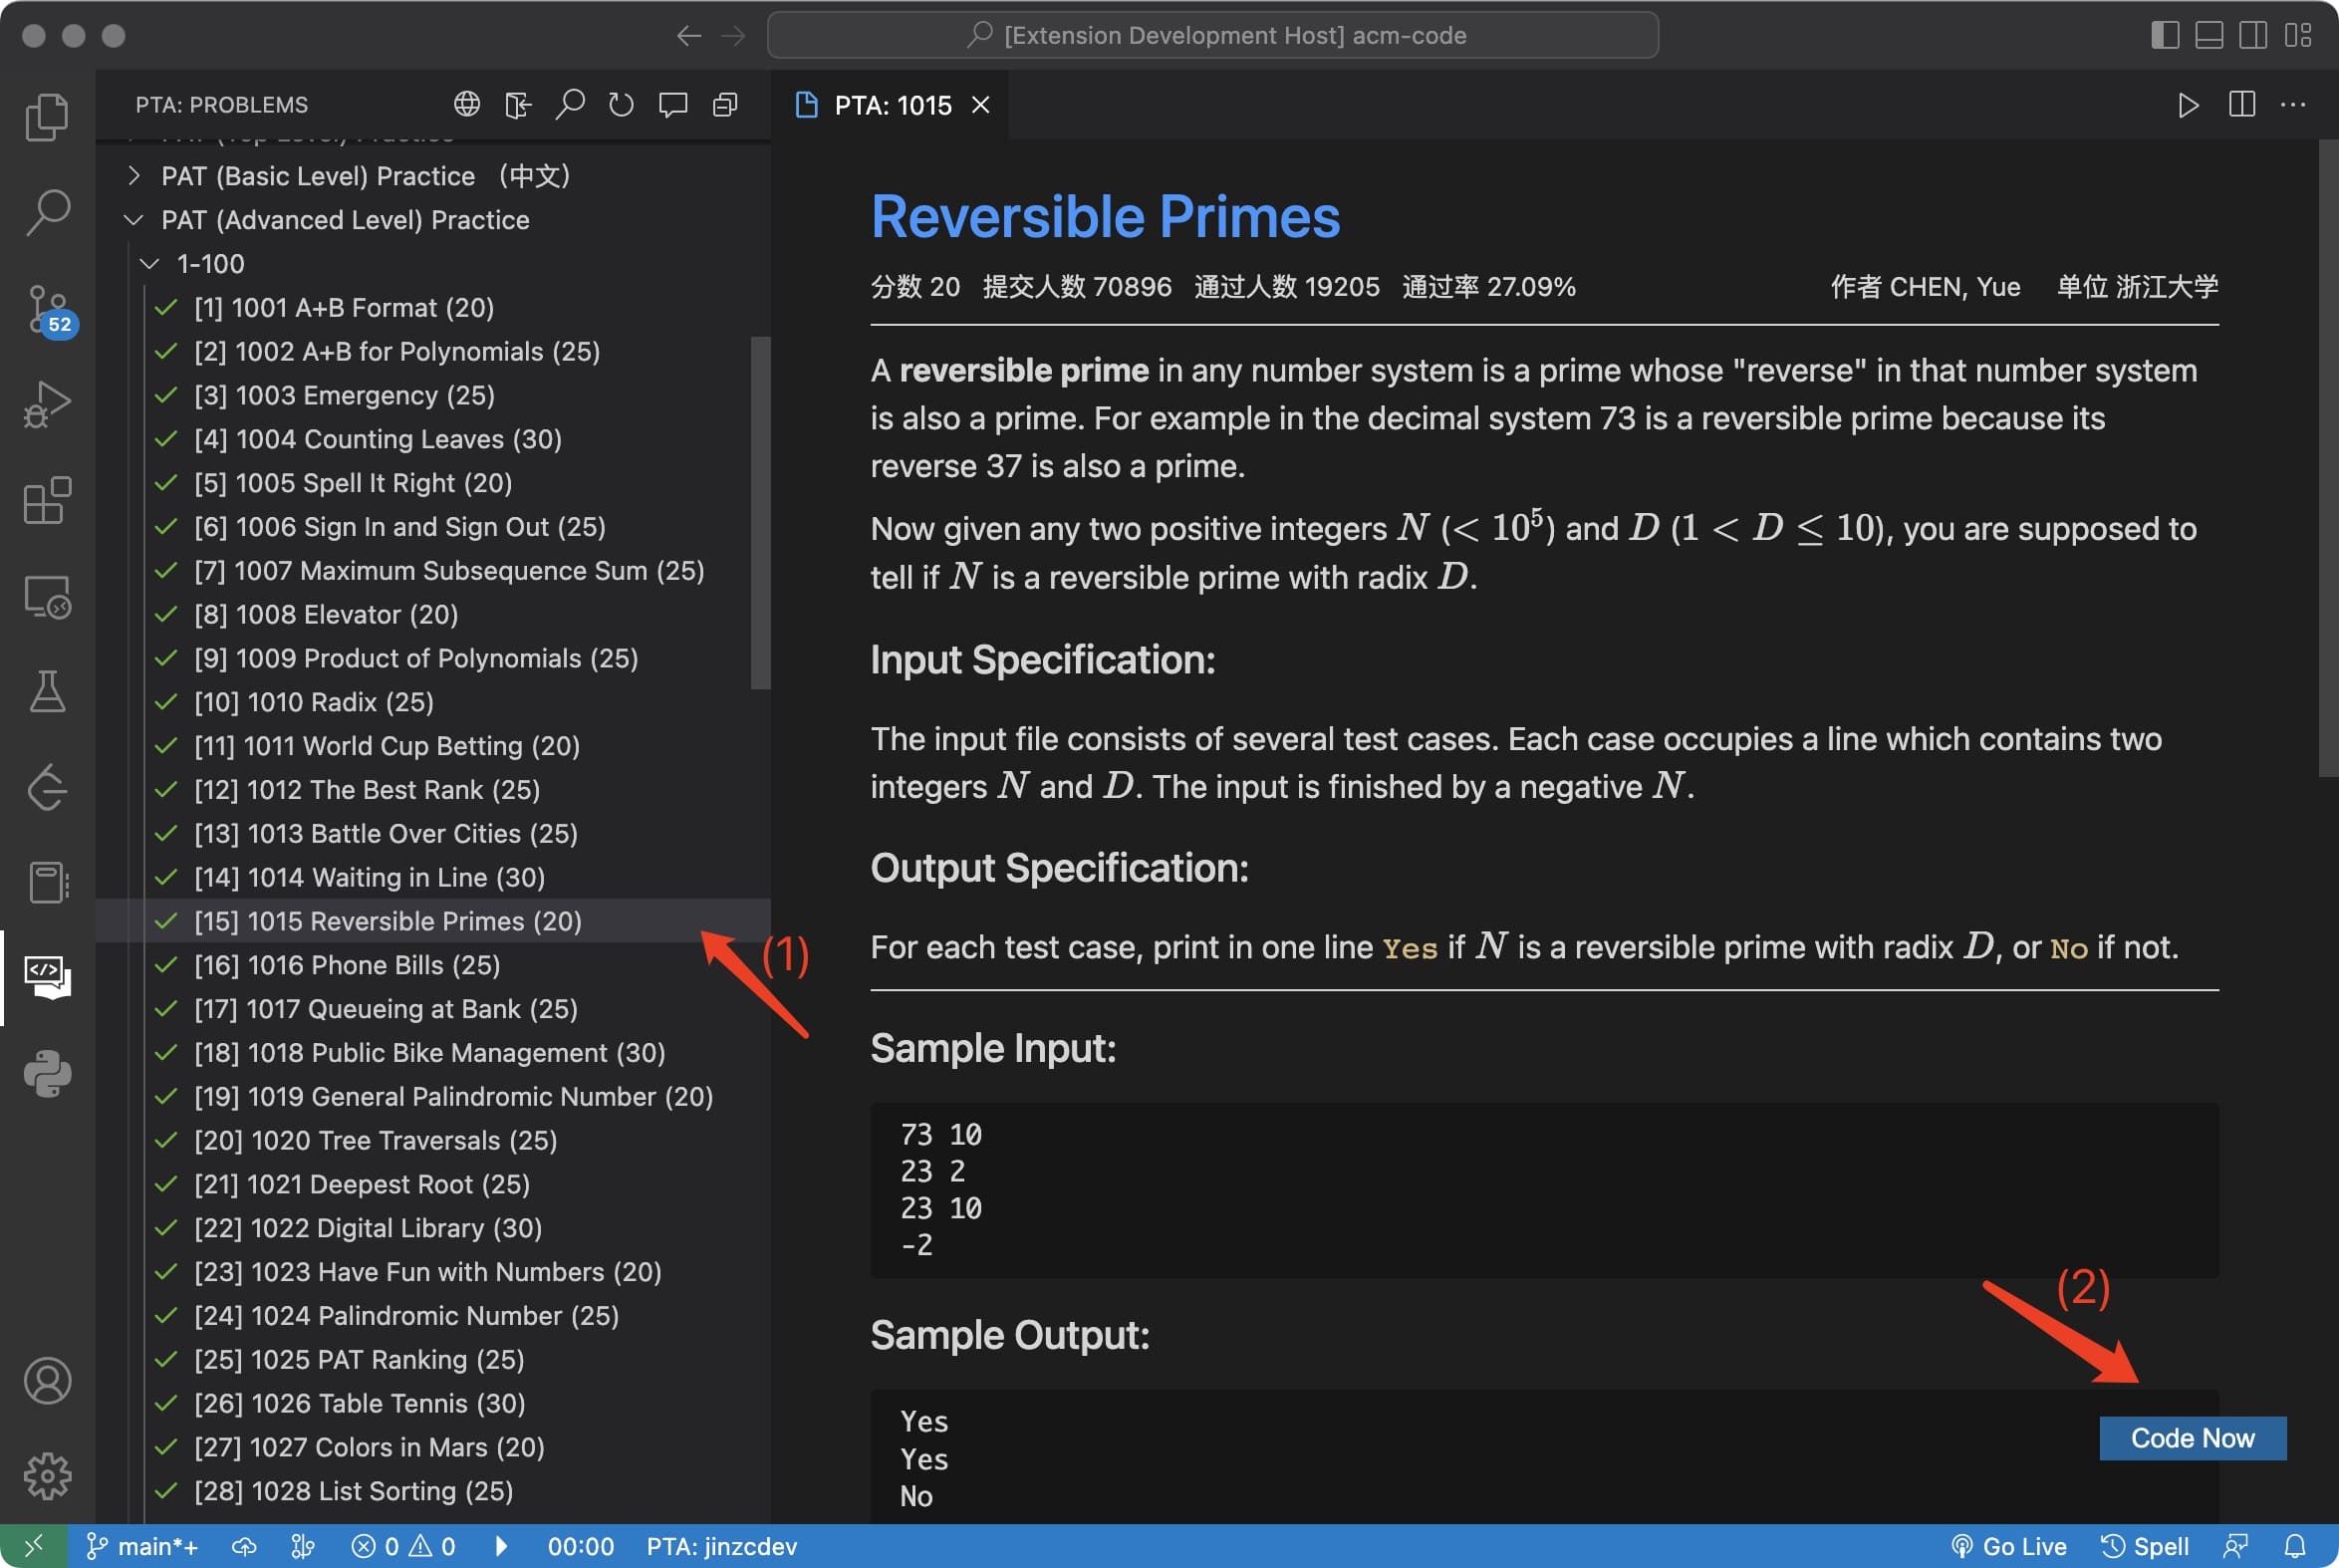Viewport: 2339px width, 1568px height.
Task: Select 1015 Reversible Primes (20) row
Action: [433, 921]
